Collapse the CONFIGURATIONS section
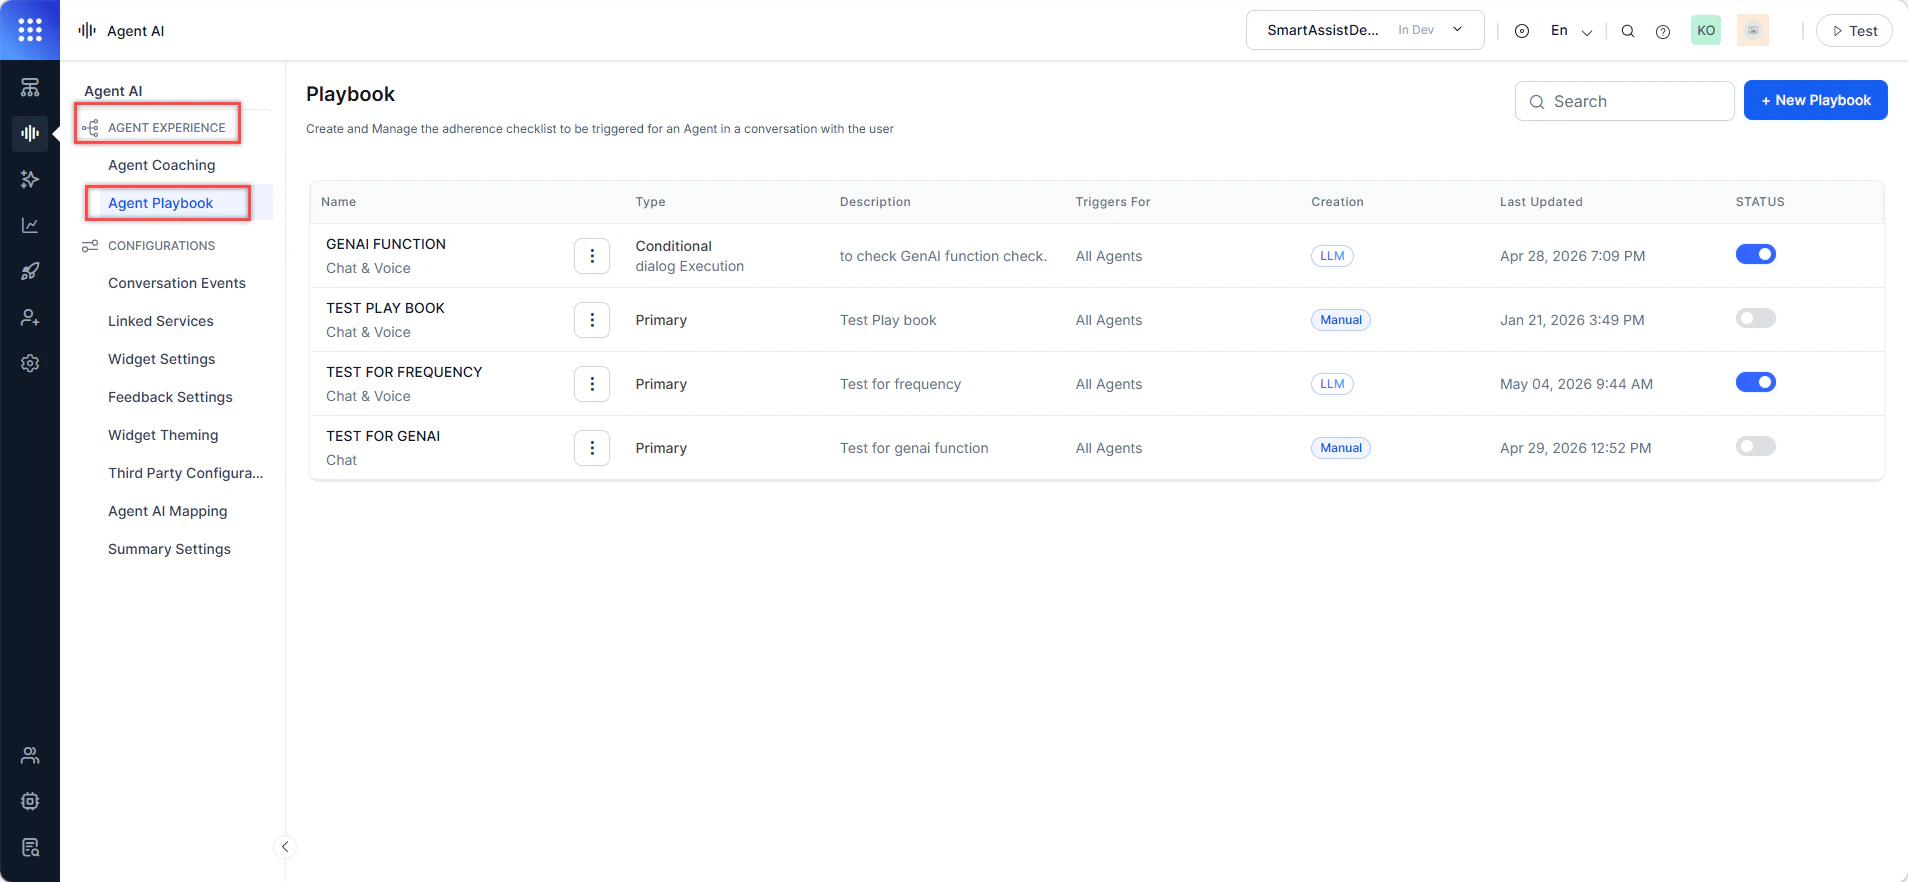This screenshot has width=1908, height=882. coord(150,245)
